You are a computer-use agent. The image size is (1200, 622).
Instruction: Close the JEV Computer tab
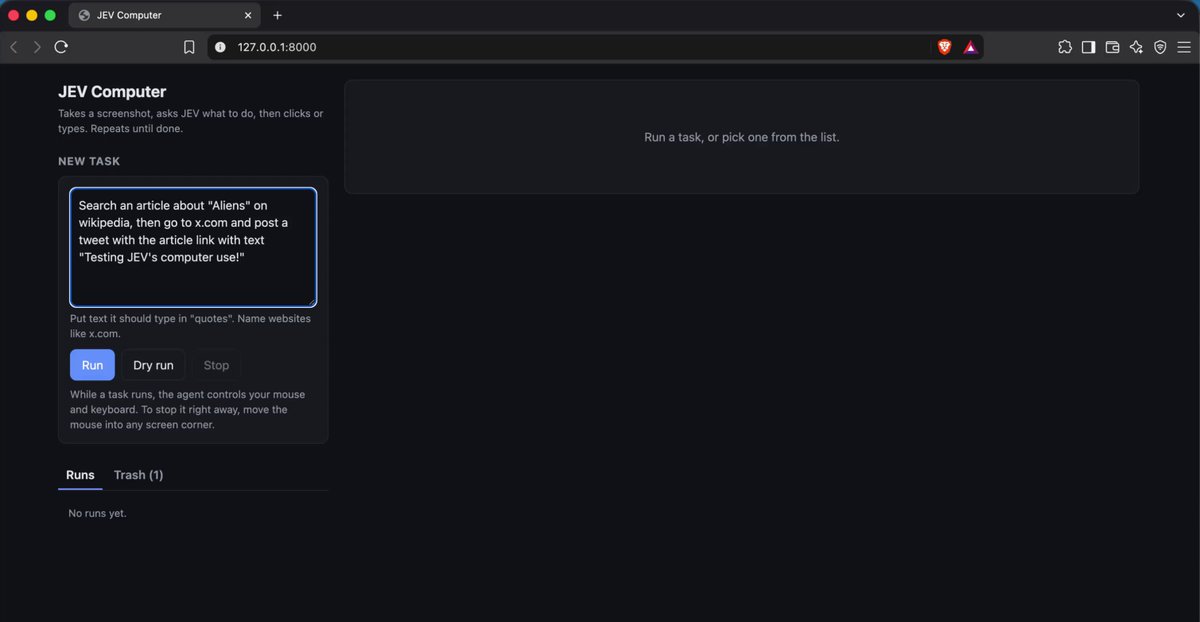click(248, 15)
